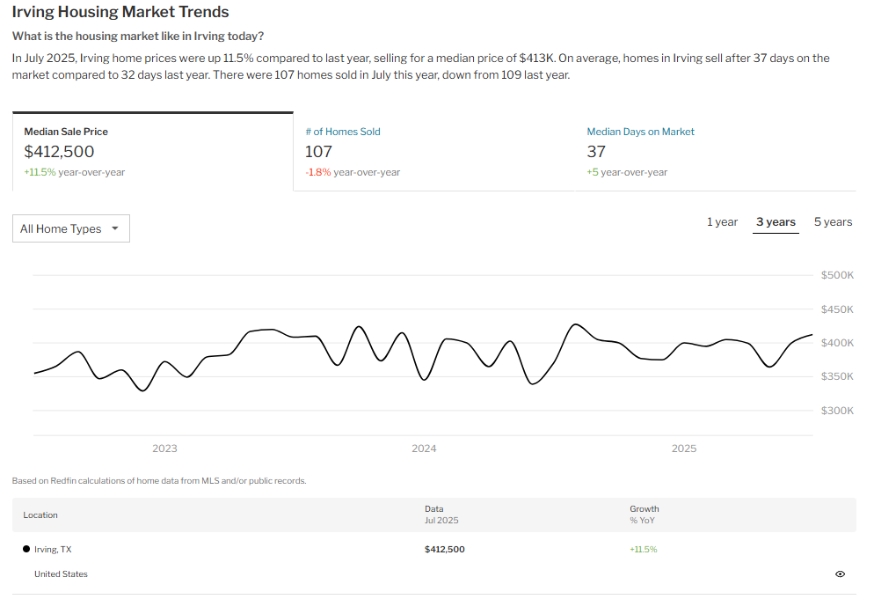Click the $412,500 value in table row

click(445, 549)
